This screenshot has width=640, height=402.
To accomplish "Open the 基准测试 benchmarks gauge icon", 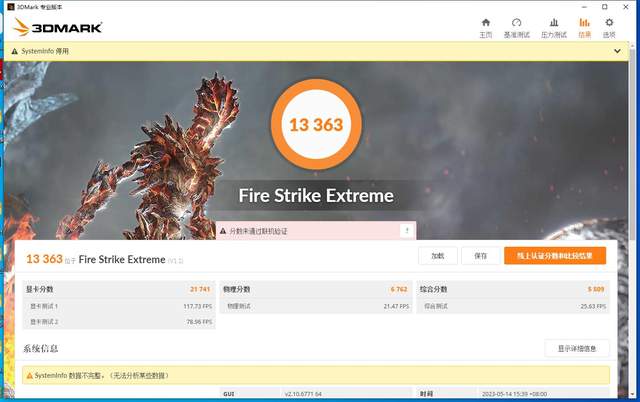I will [x=516, y=23].
